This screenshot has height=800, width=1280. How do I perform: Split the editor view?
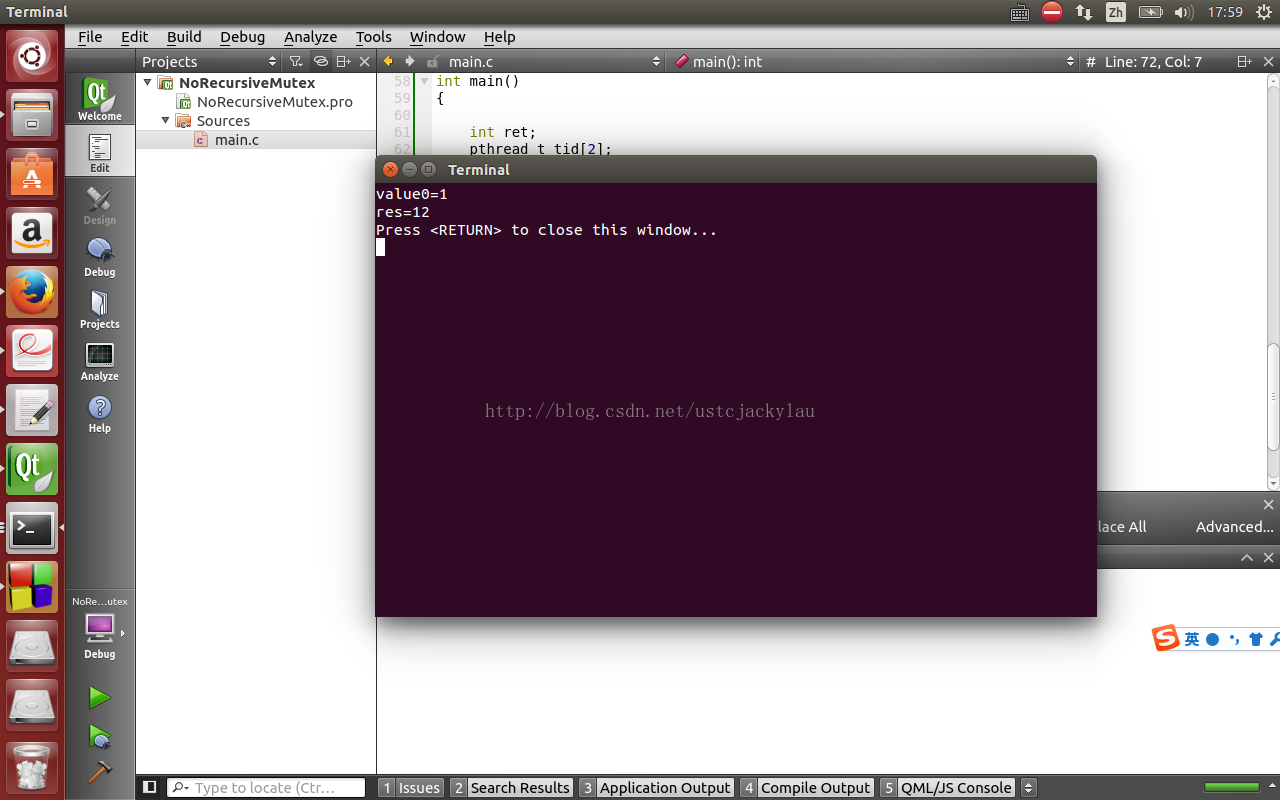1245,62
